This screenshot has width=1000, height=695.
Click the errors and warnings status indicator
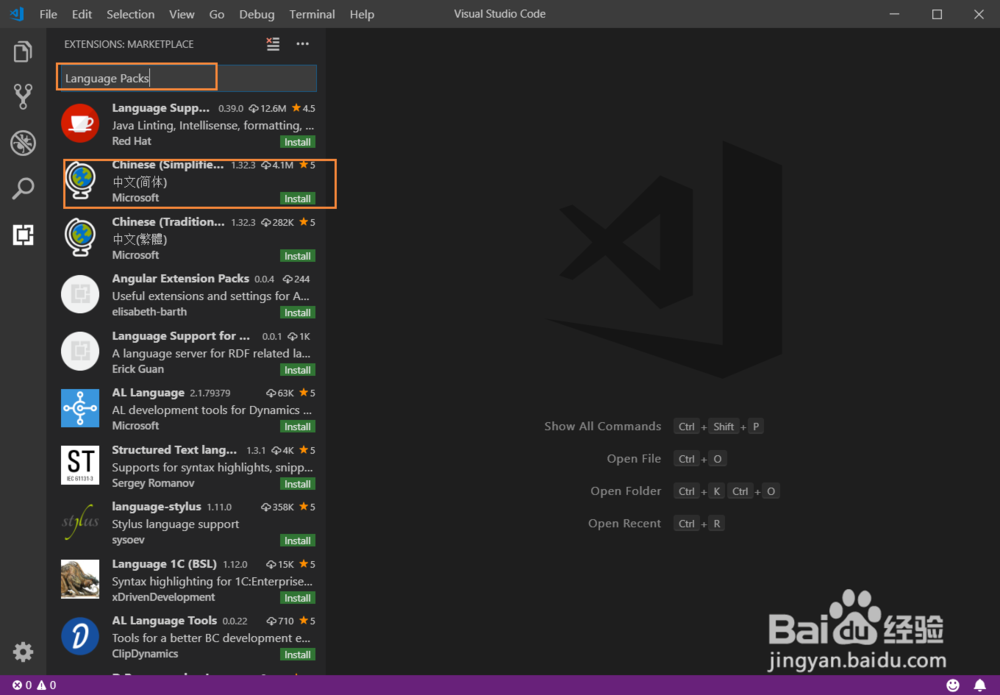coord(34,685)
